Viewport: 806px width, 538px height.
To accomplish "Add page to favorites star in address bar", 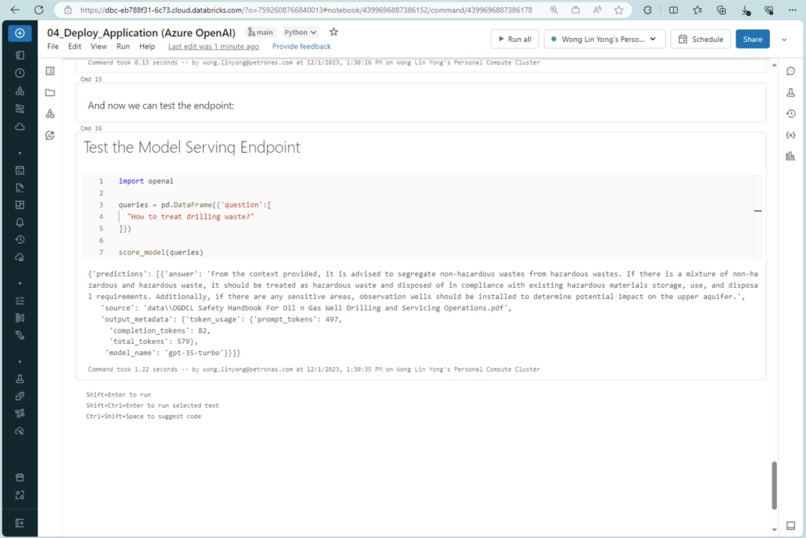I will pos(619,10).
